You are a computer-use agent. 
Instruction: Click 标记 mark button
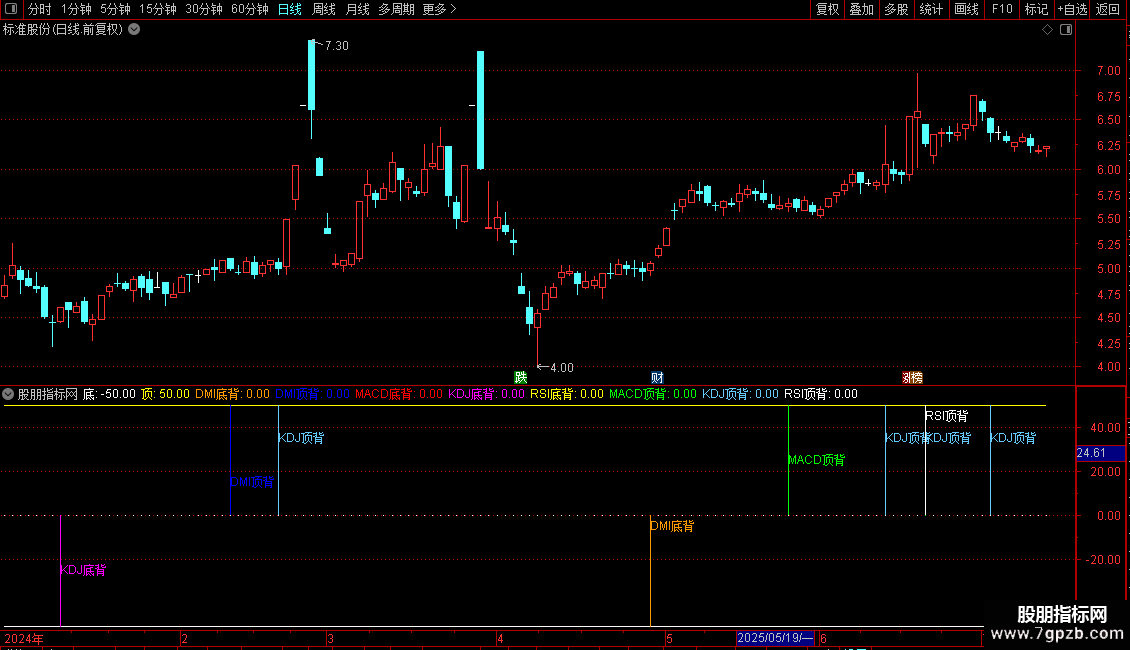(x=1036, y=9)
